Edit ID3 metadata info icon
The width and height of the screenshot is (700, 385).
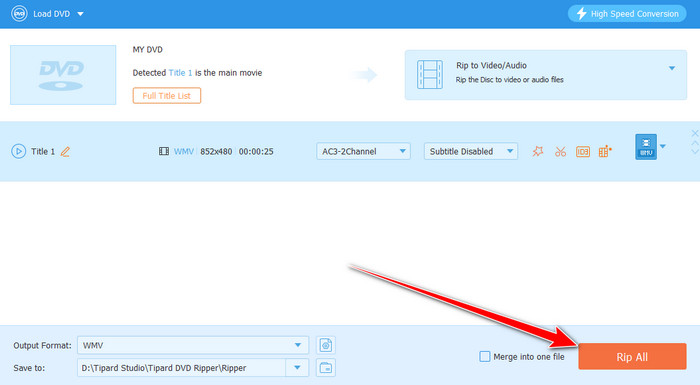pos(583,152)
